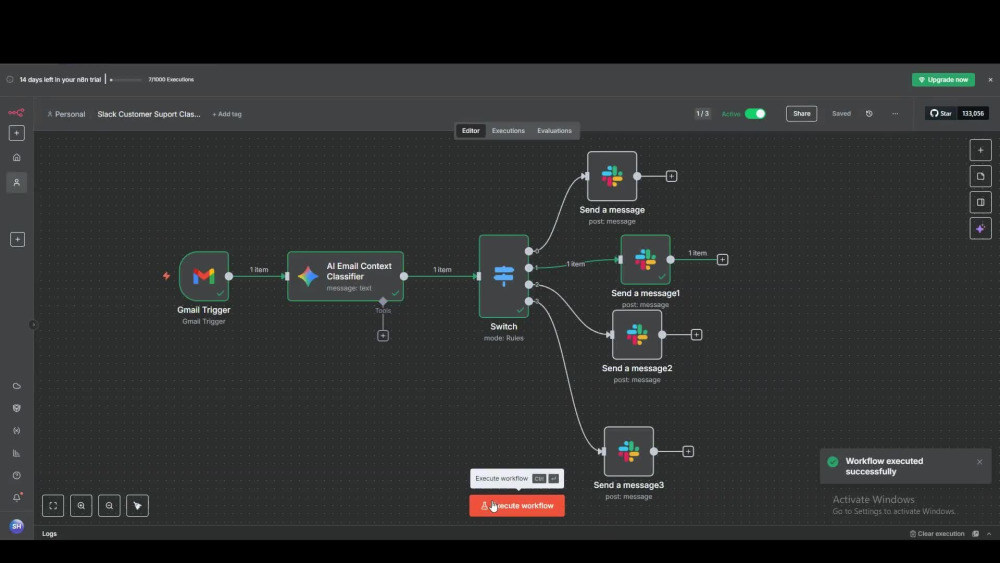Click plus connector after Send a message3
This screenshot has width=1000, height=563.
(x=688, y=451)
